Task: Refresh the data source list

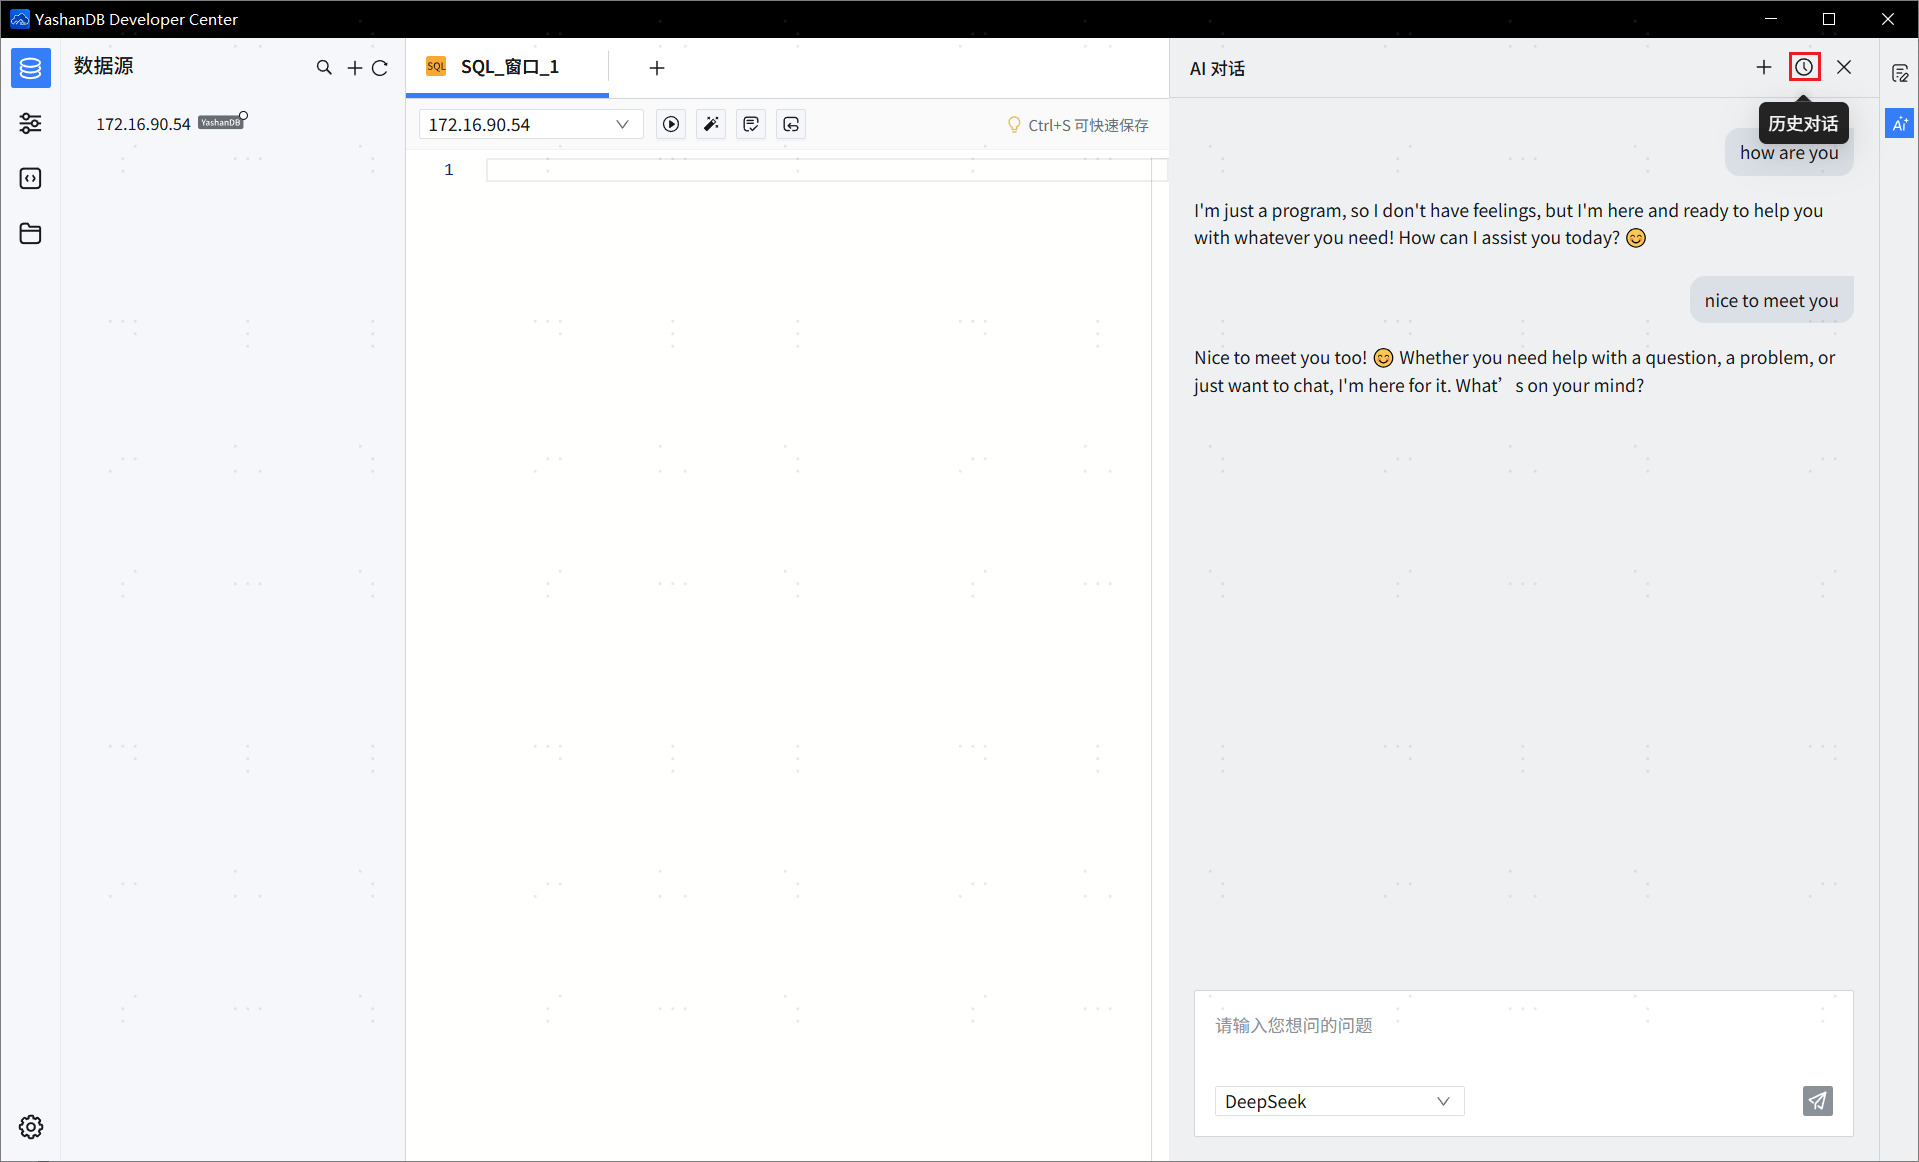Action: (x=380, y=68)
